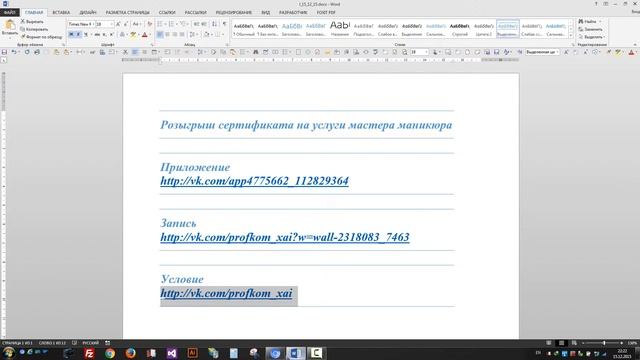
Task: Click the Undo icon in quick toolbar
Action: (14, 52)
